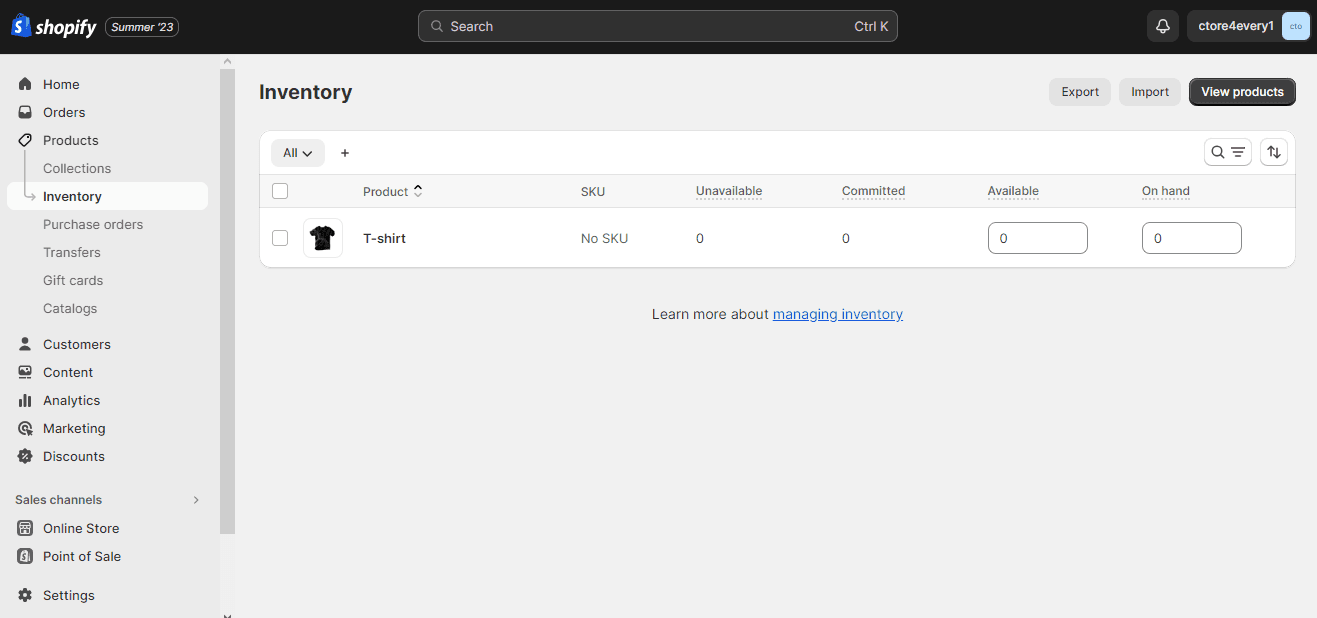Image resolution: width=1317 pixels, height=618 pixels.
Task: Click the Import button
Action: 1150,92
